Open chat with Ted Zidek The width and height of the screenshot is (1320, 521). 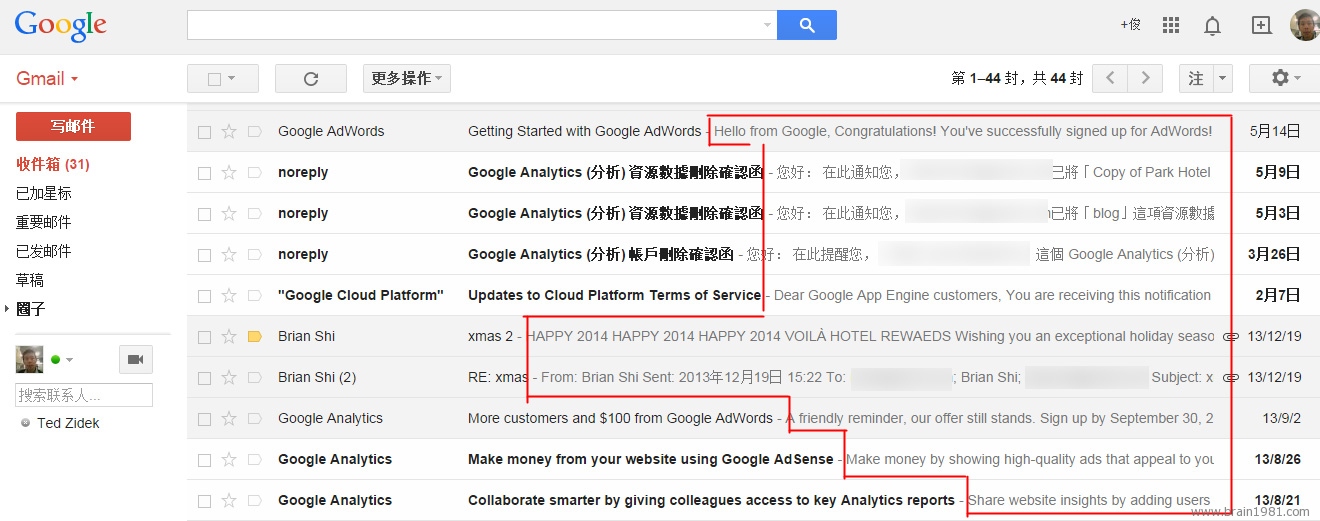(x=68, y=423)
